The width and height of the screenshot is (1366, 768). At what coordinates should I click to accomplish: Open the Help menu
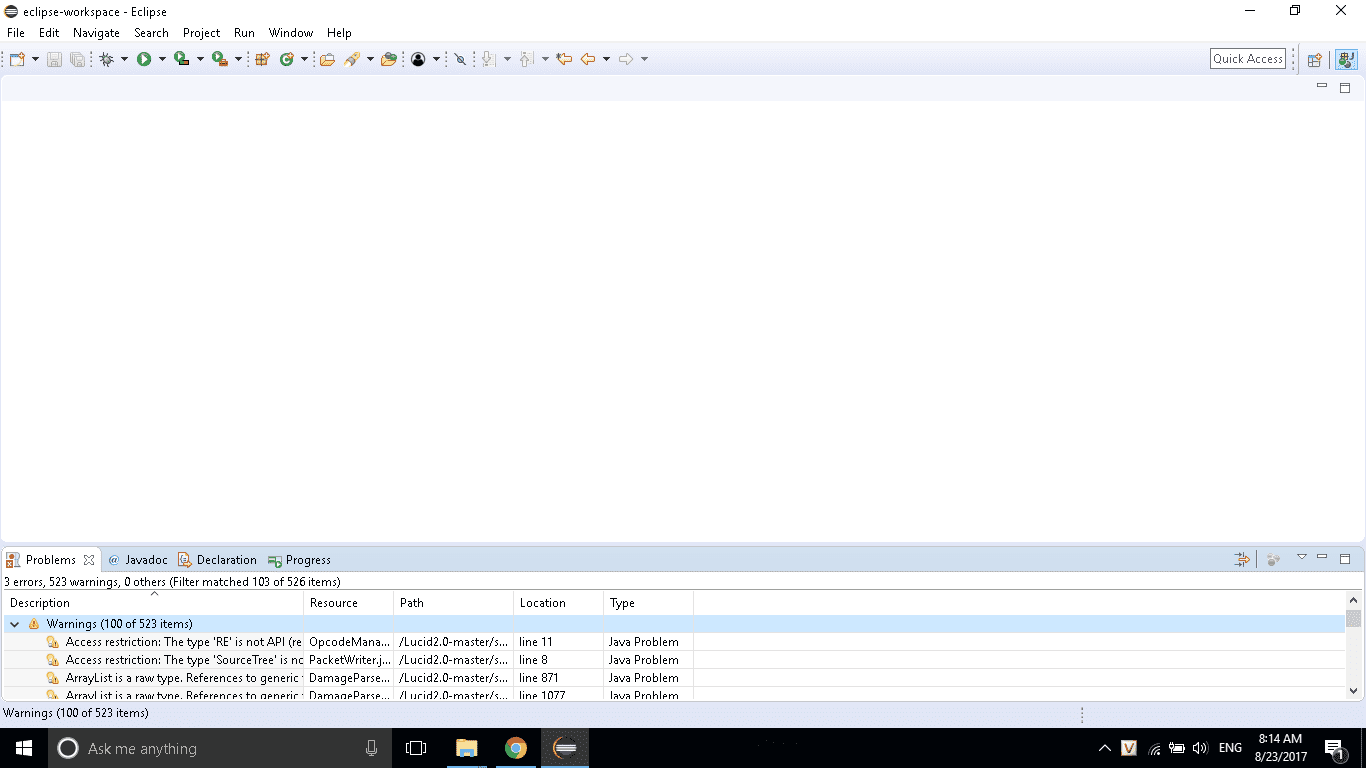(x=339, y=33)
